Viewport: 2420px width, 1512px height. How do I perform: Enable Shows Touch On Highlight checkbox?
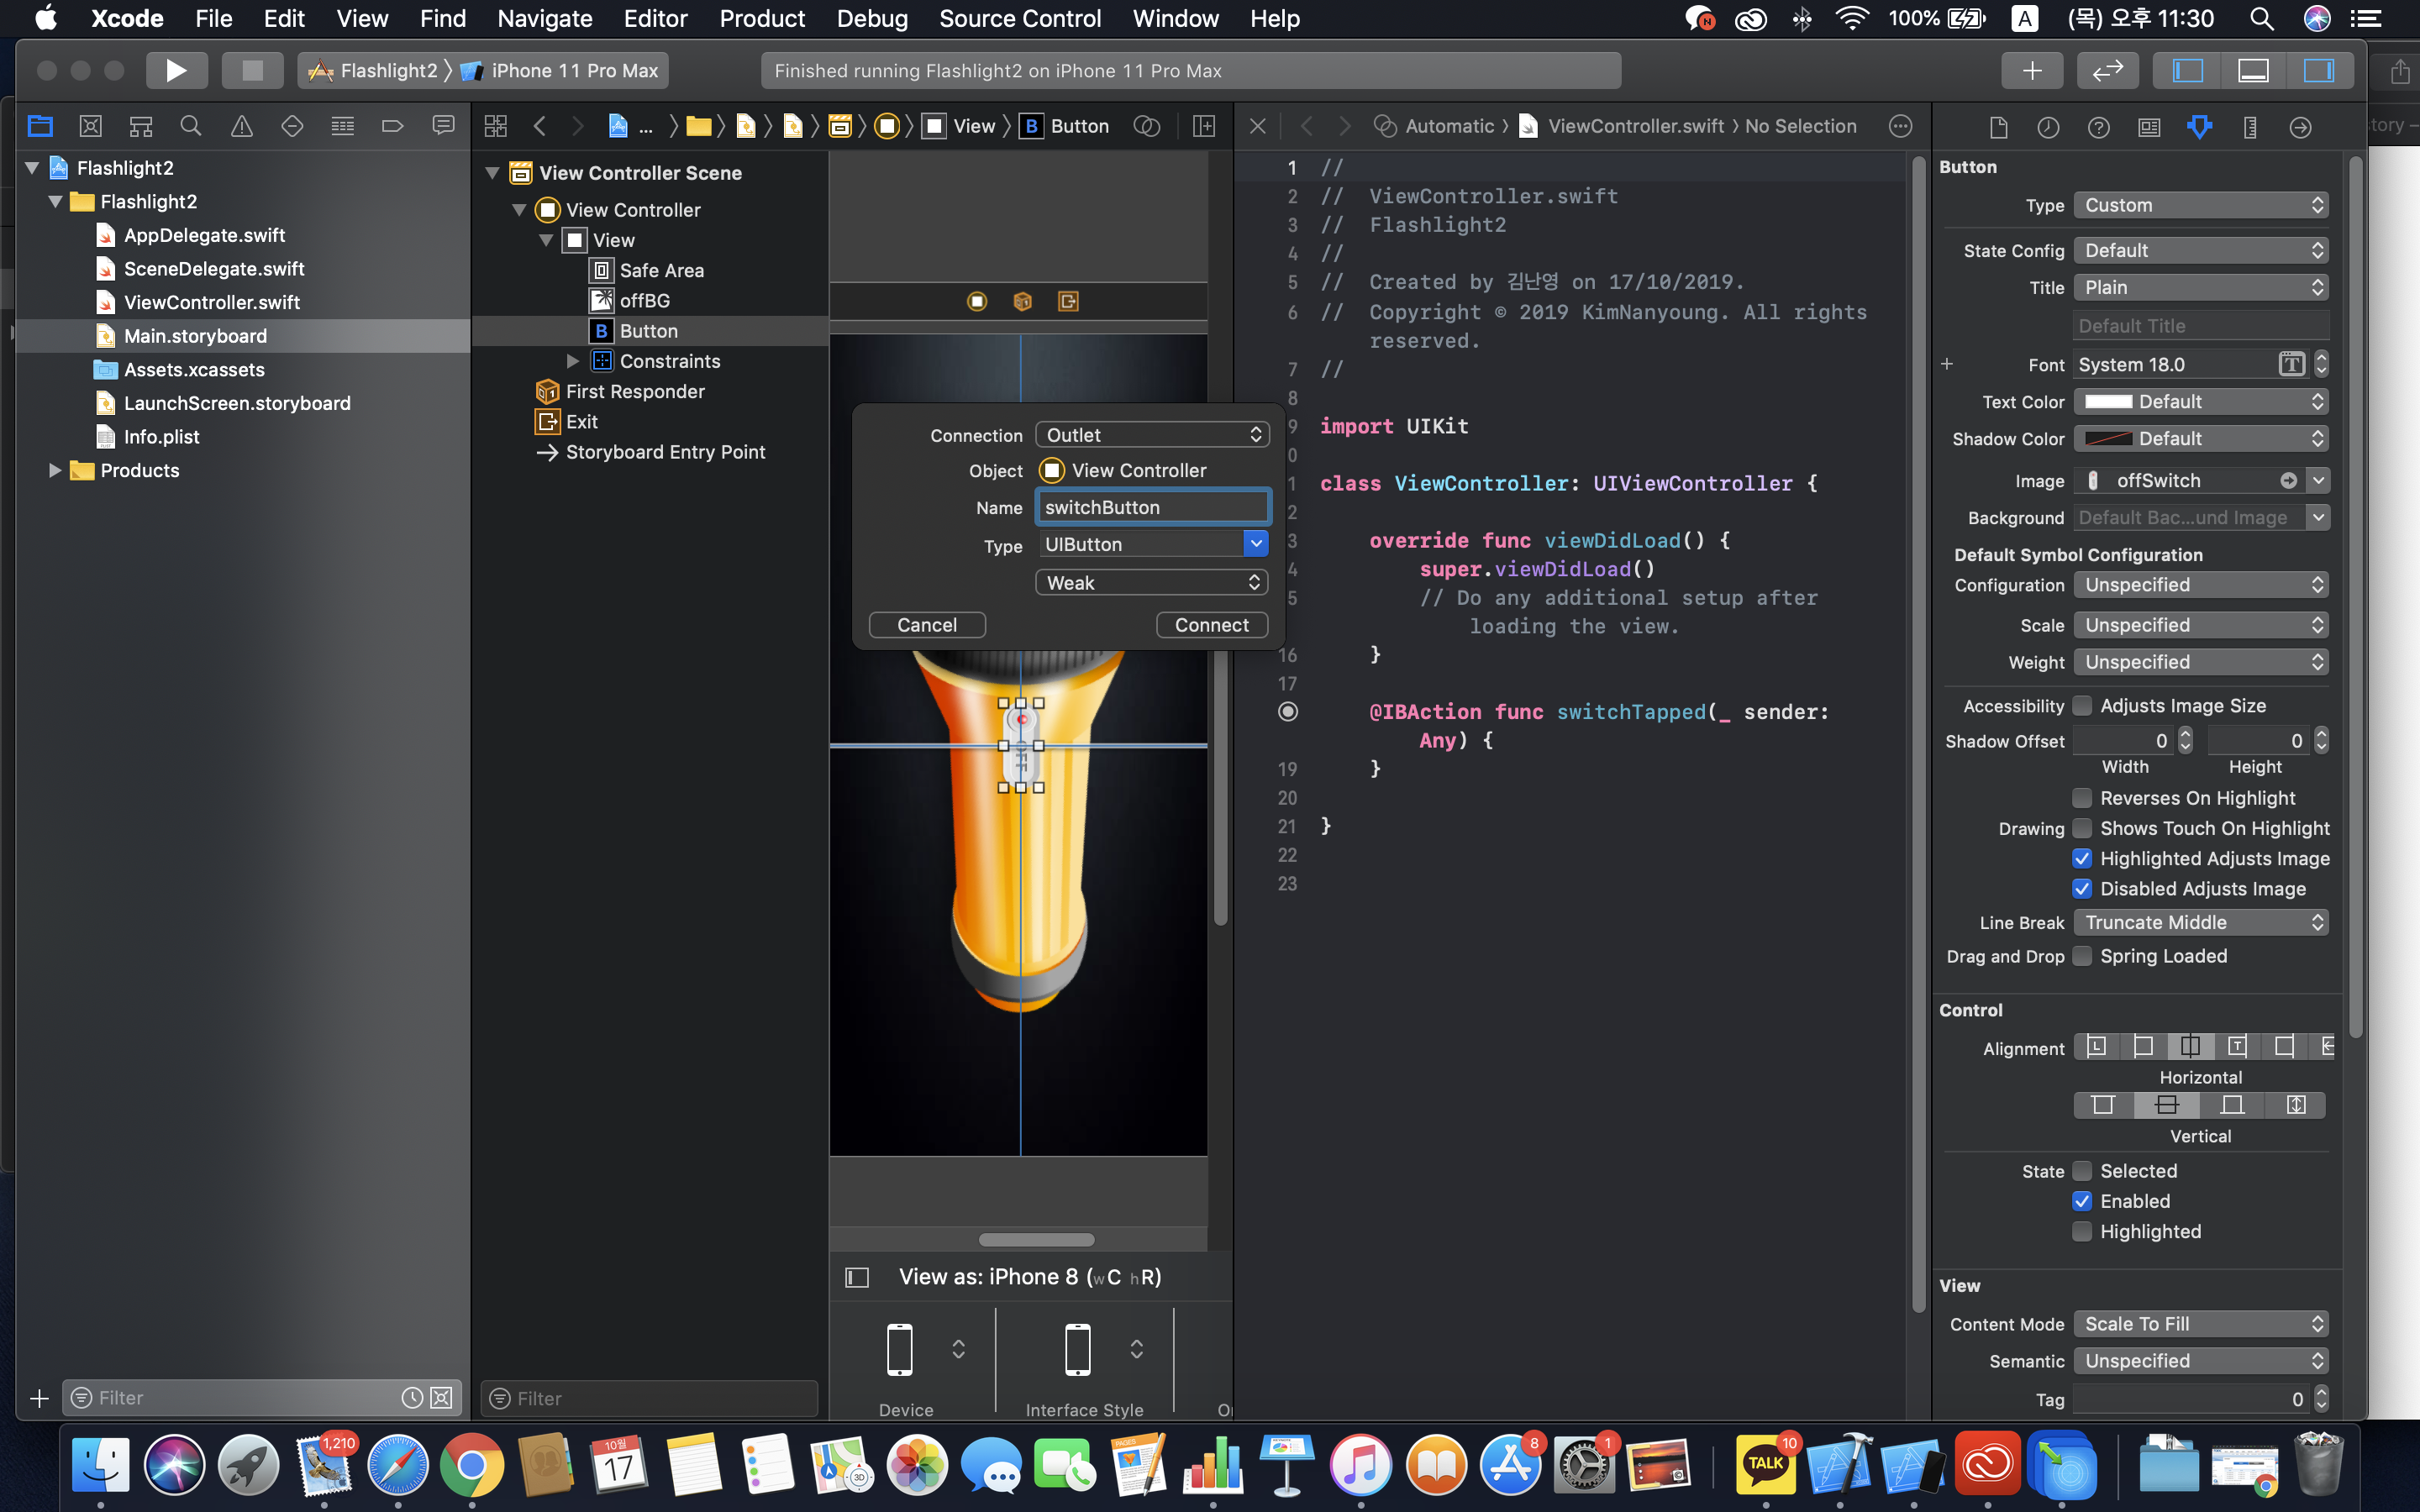point(2082,828)
